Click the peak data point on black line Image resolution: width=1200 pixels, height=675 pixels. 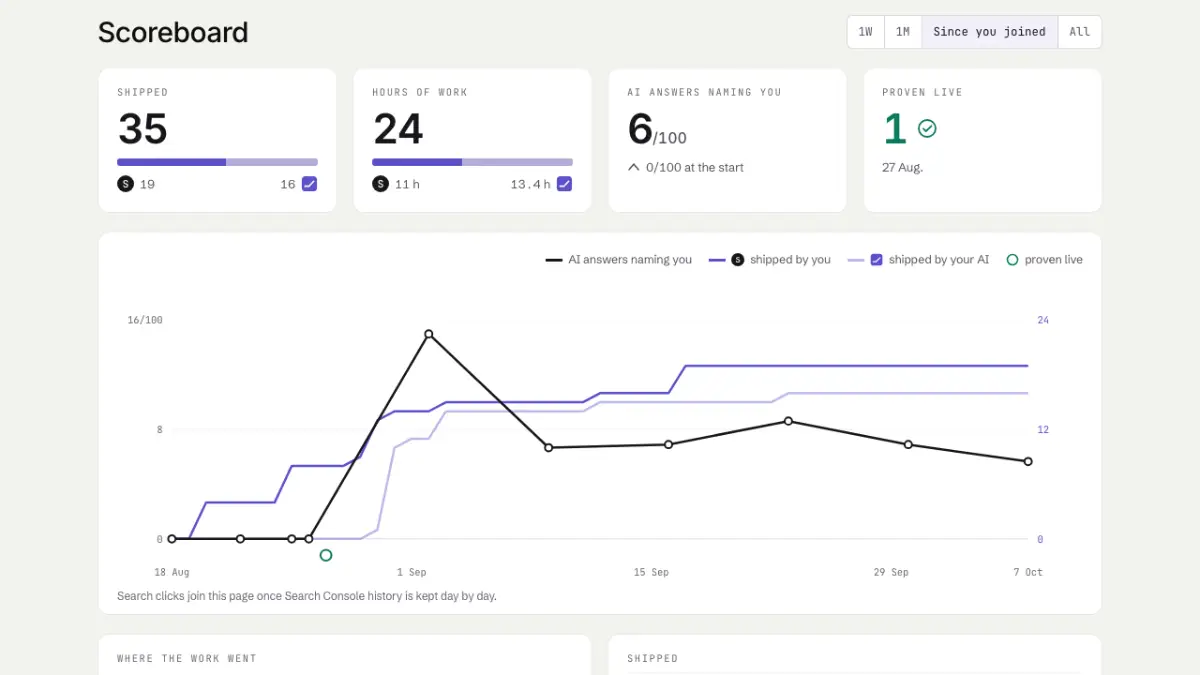coord(428,334)
